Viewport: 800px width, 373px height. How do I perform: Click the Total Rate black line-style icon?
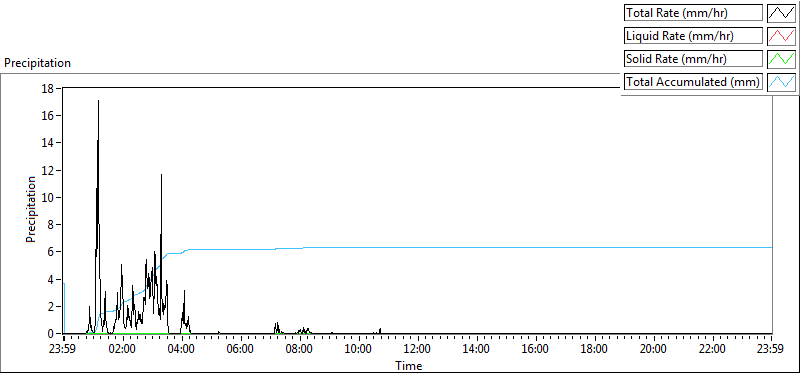tap(781, 12)
